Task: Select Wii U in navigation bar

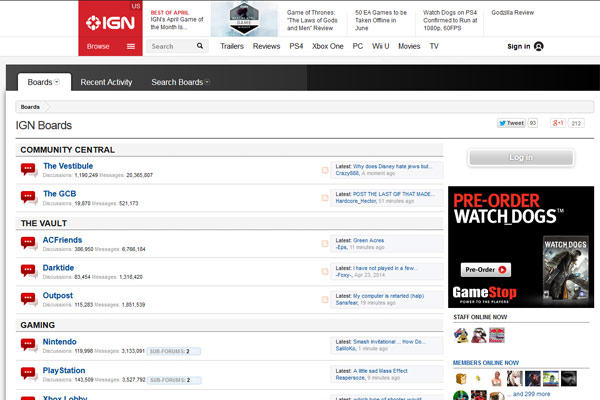Action: point(380,46)
